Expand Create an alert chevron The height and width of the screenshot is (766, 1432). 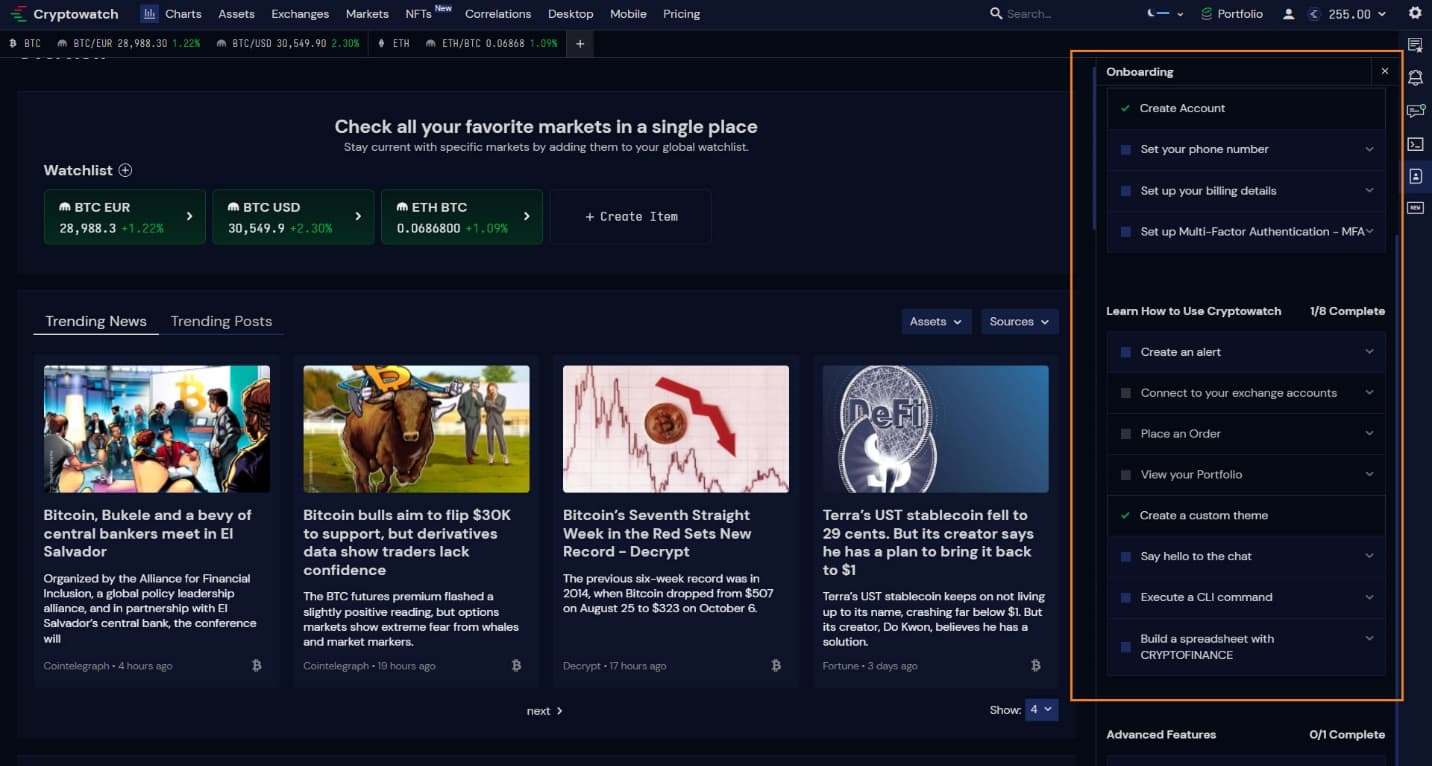click(x=1369, y=351)
